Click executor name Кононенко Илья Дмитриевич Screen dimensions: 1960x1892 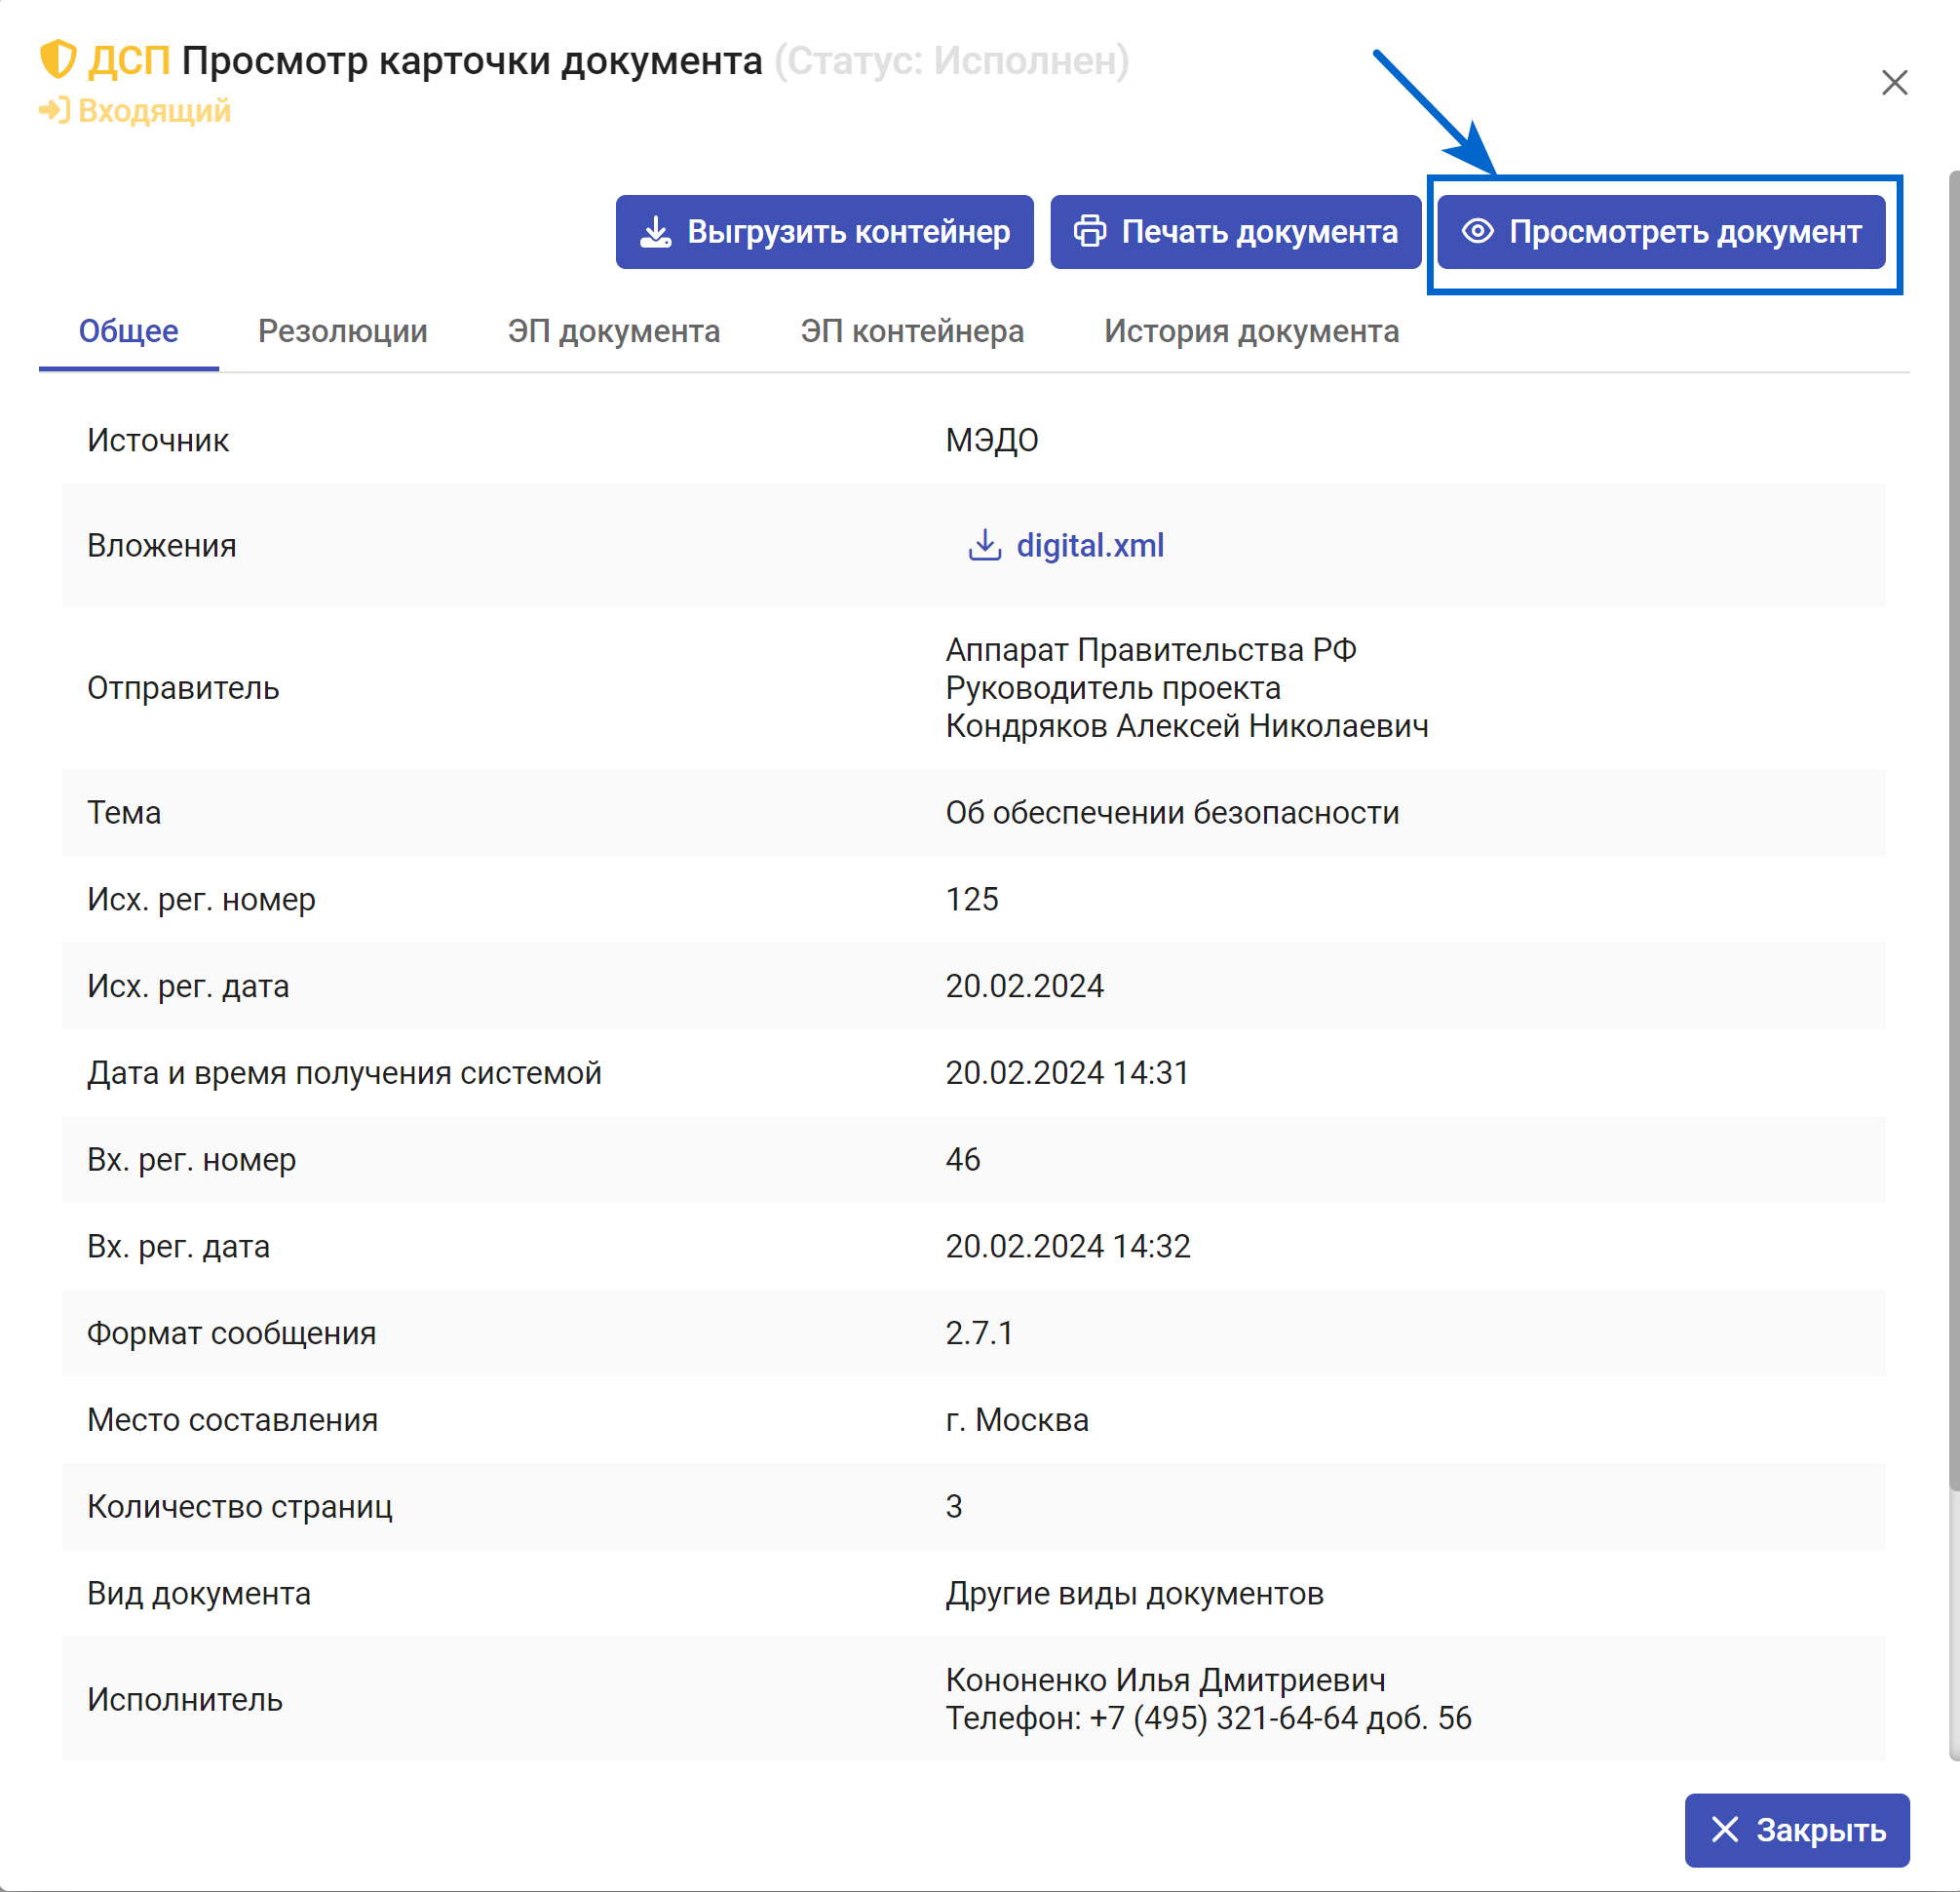point(1166,1680)
